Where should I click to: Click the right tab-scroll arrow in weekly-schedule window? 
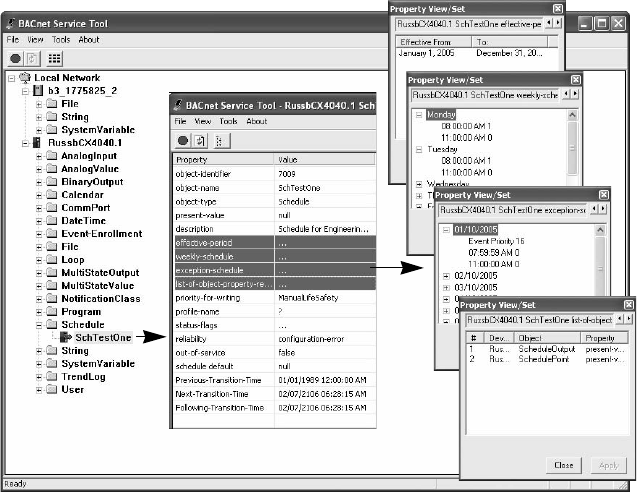(575, 94)
